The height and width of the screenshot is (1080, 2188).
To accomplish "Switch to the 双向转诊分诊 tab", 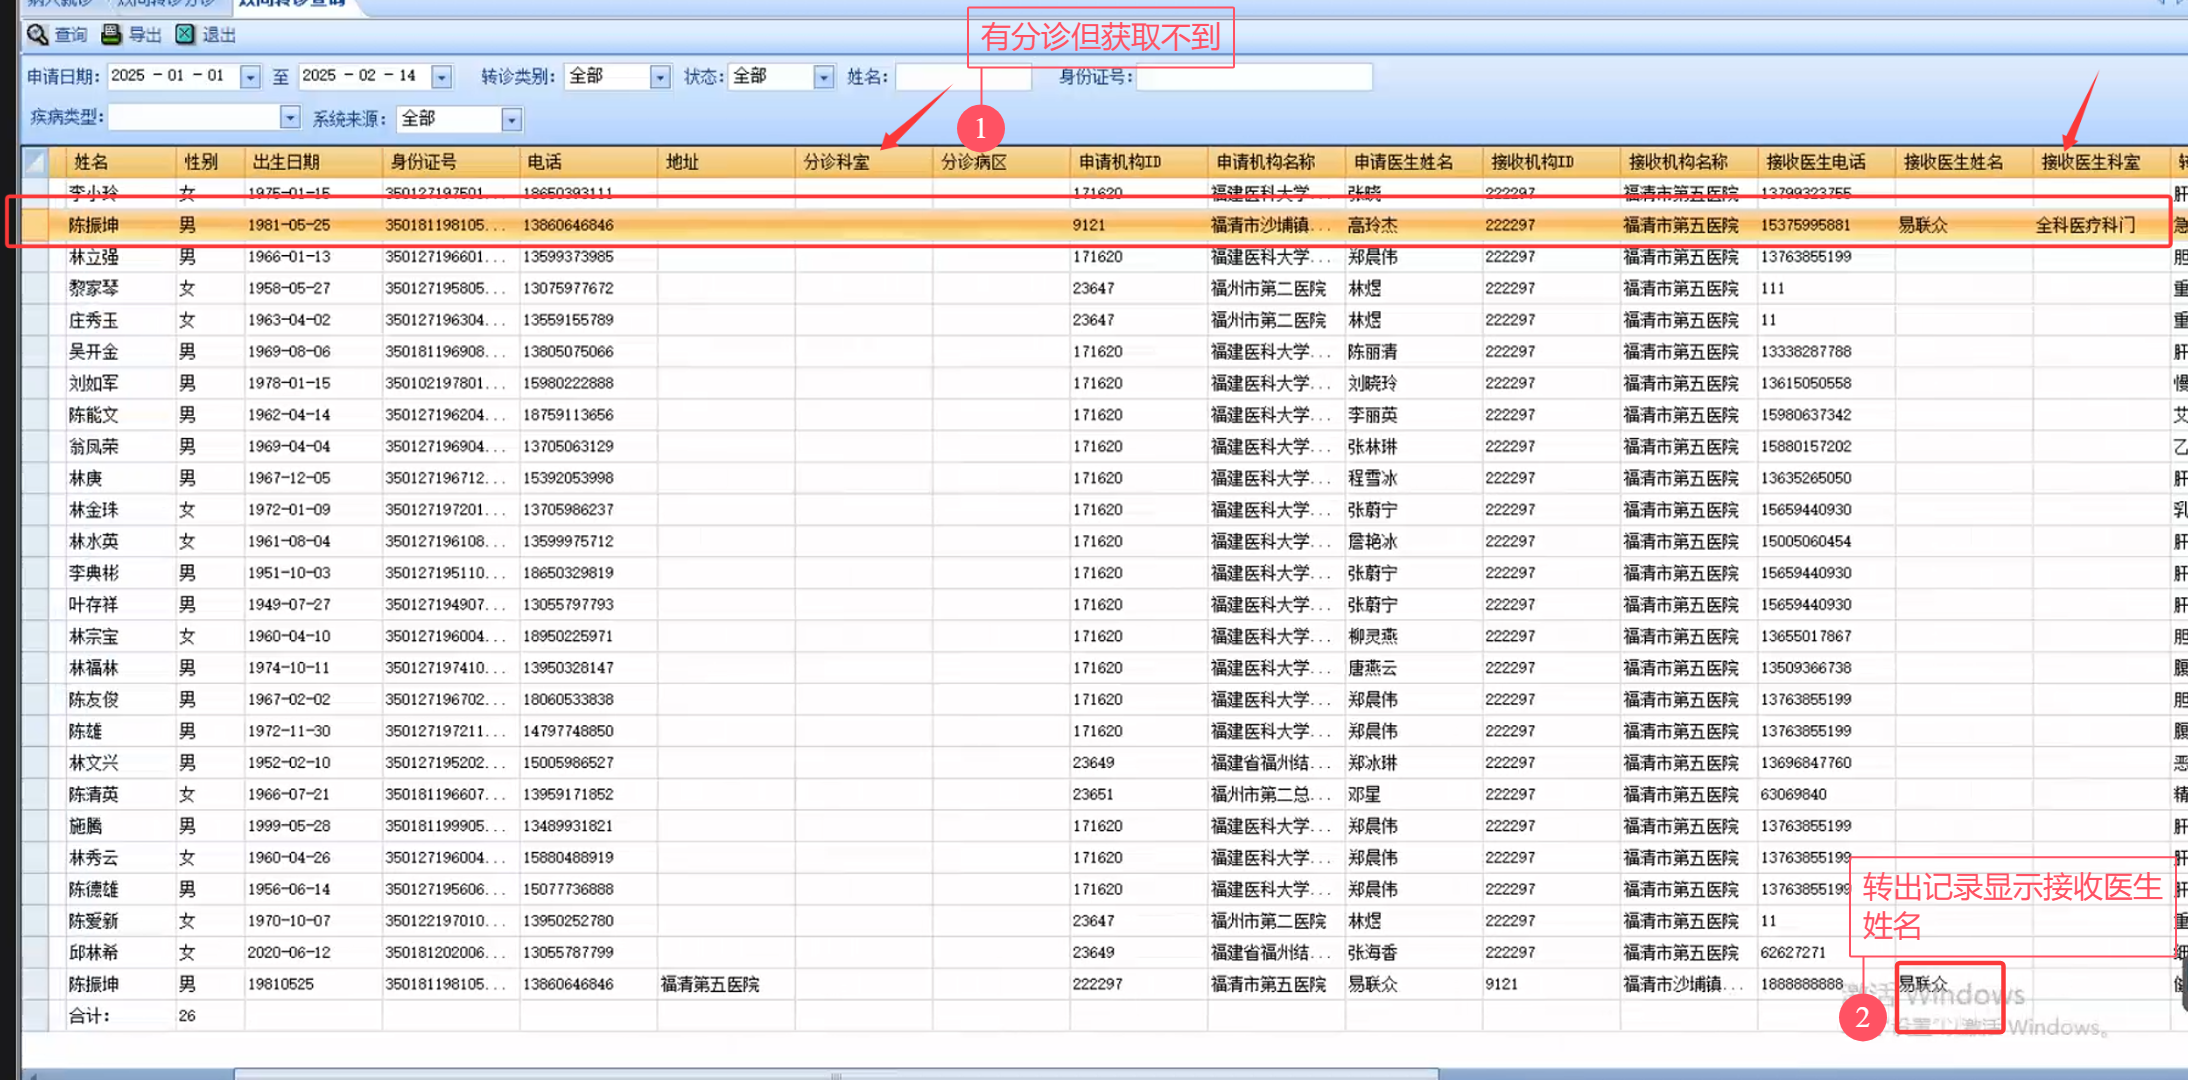I will tap(166, 3).
